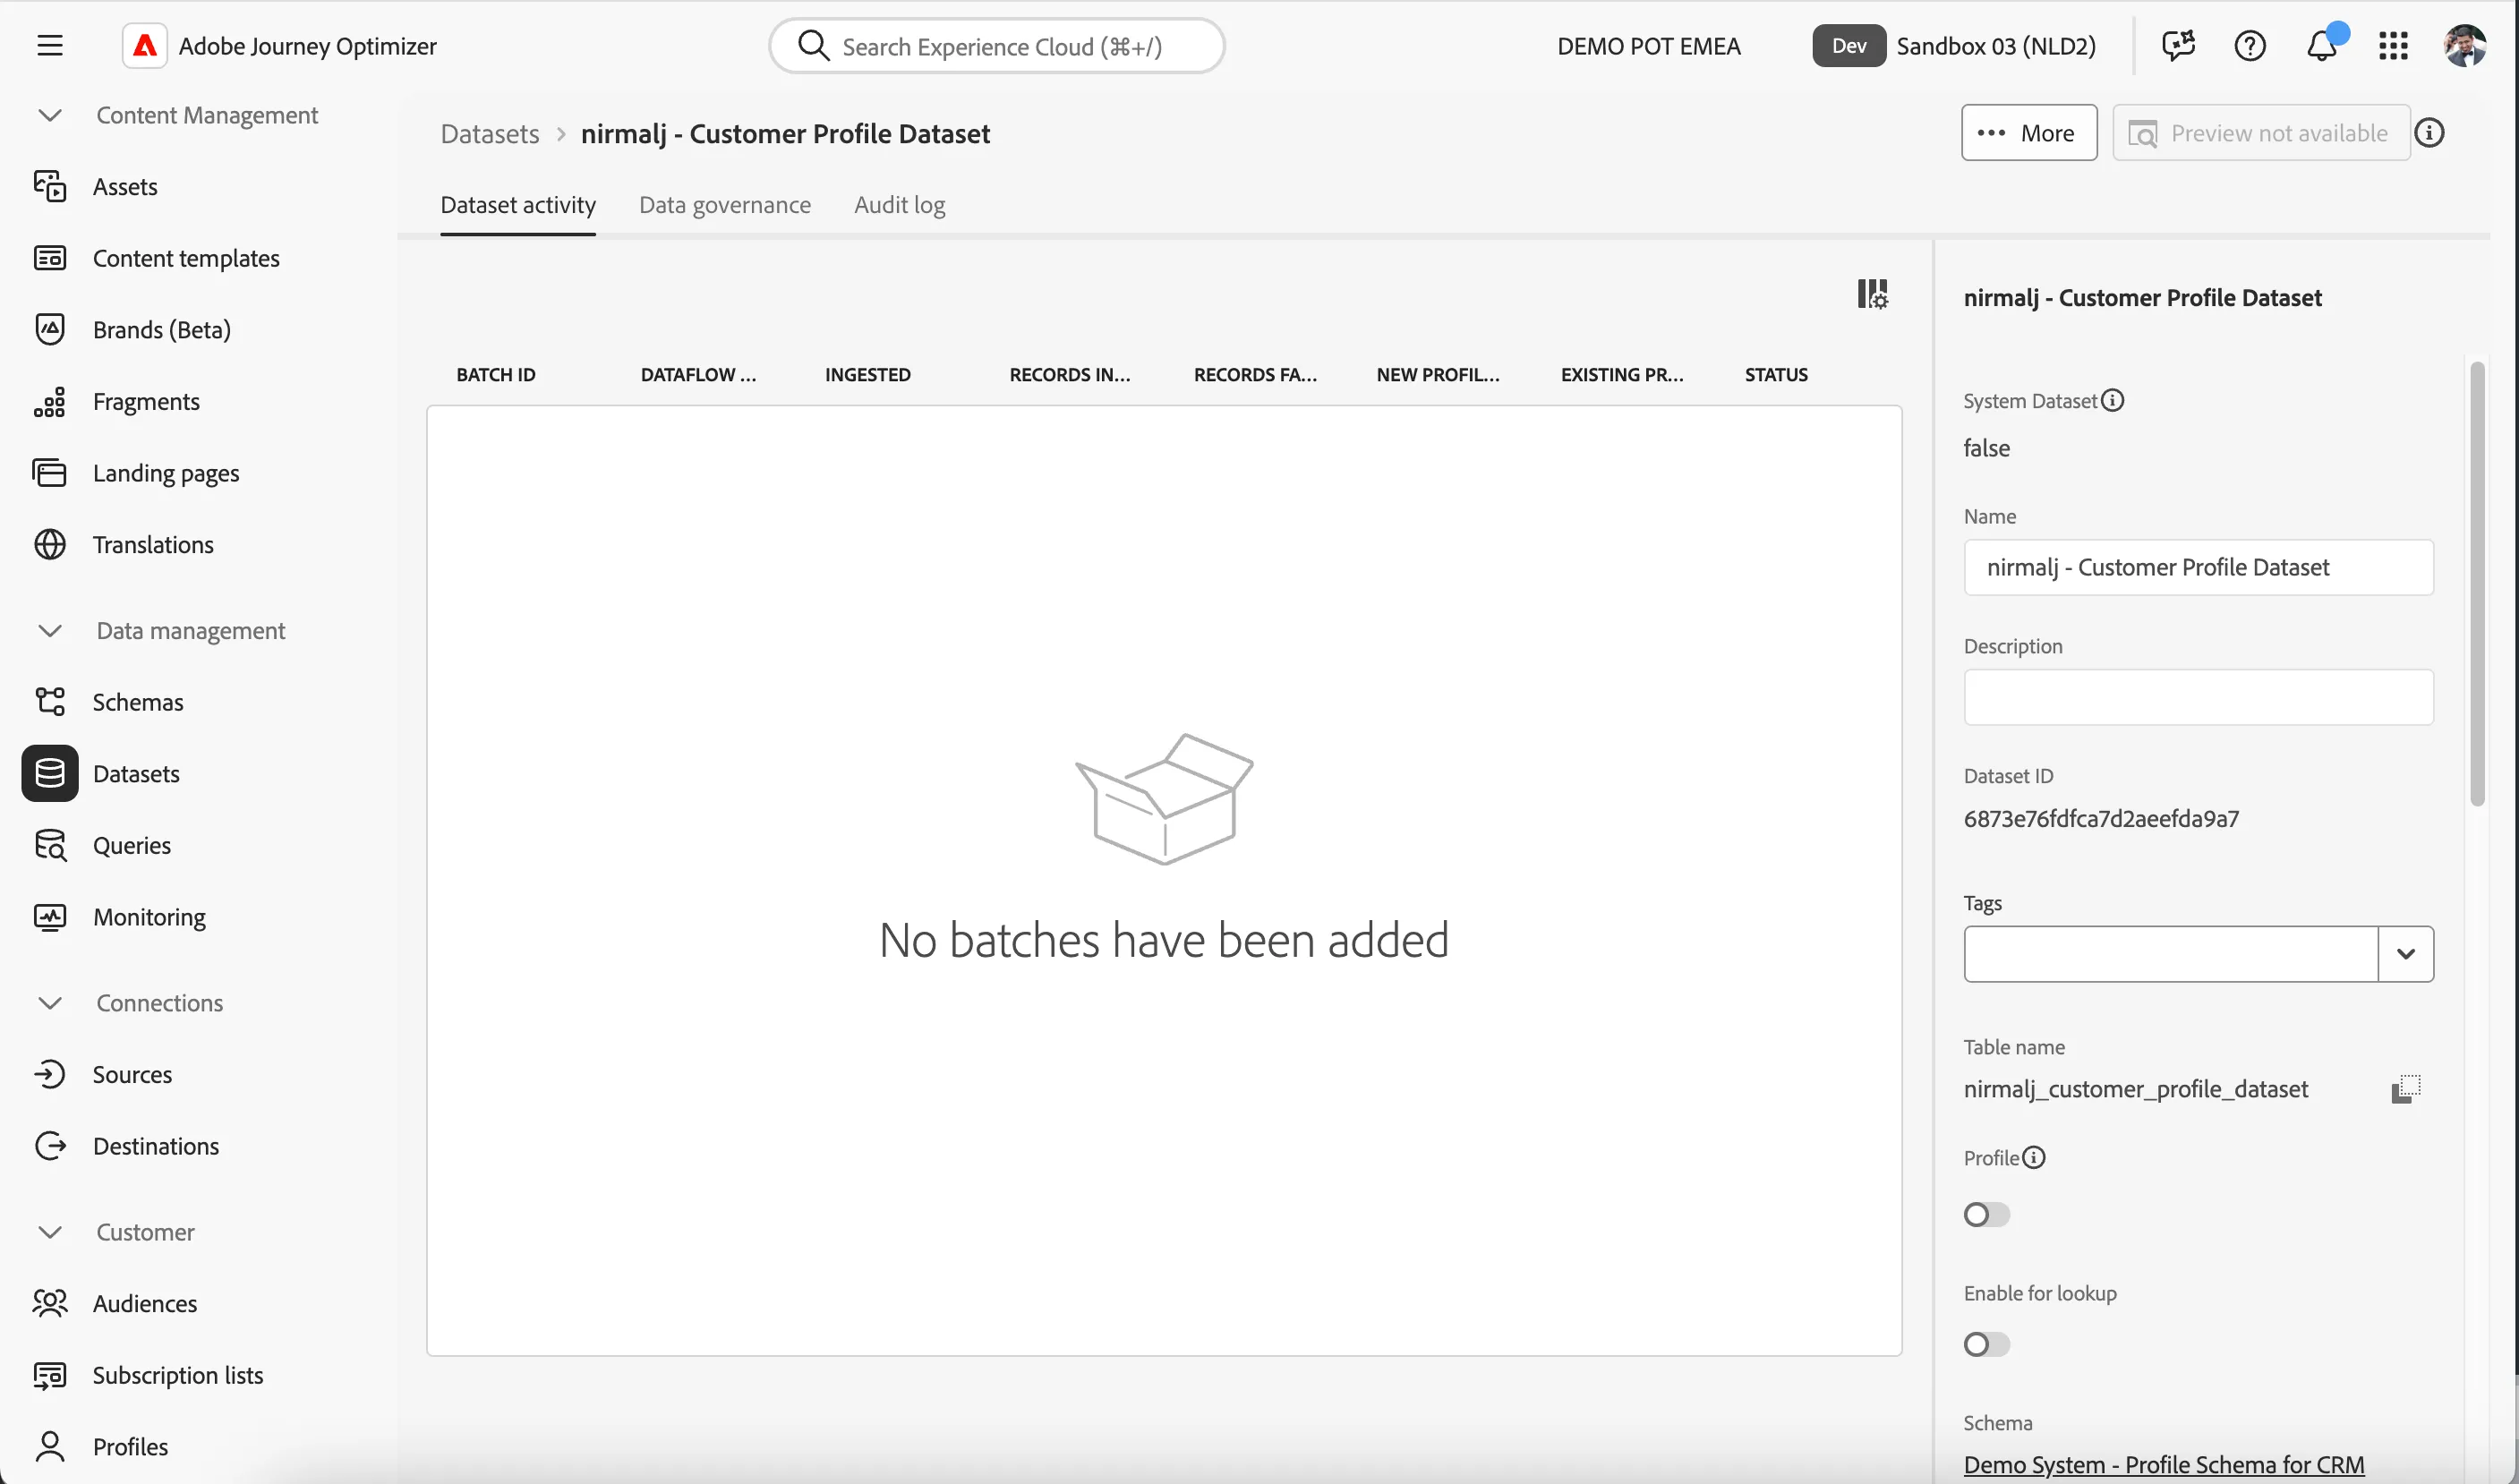Open the help question mark icon

pyautogui.click(x=2250, y=46)
